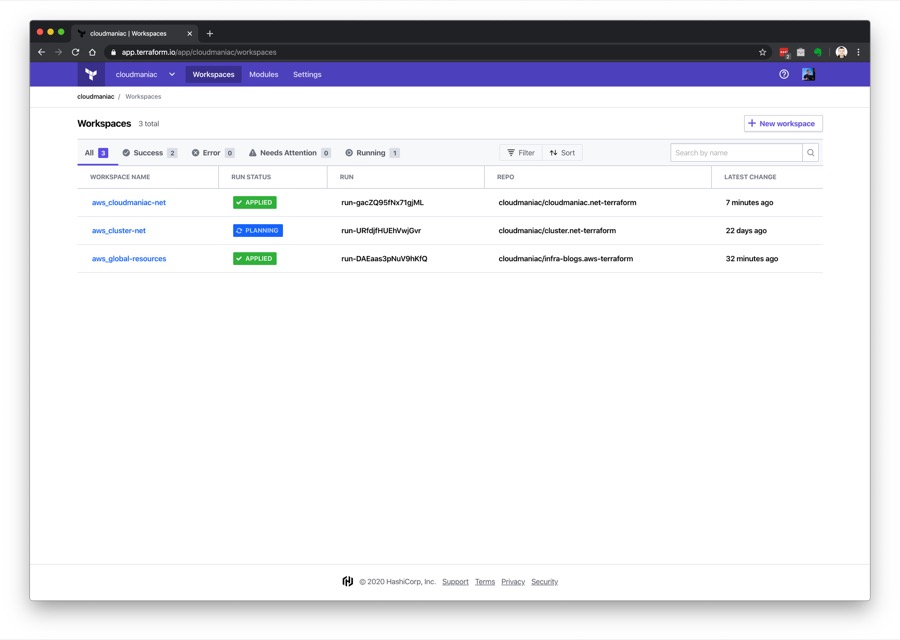Viewport: 900px width, 640px height.
Task: Click the PLANNING status badge
Action: coord(258,231)
